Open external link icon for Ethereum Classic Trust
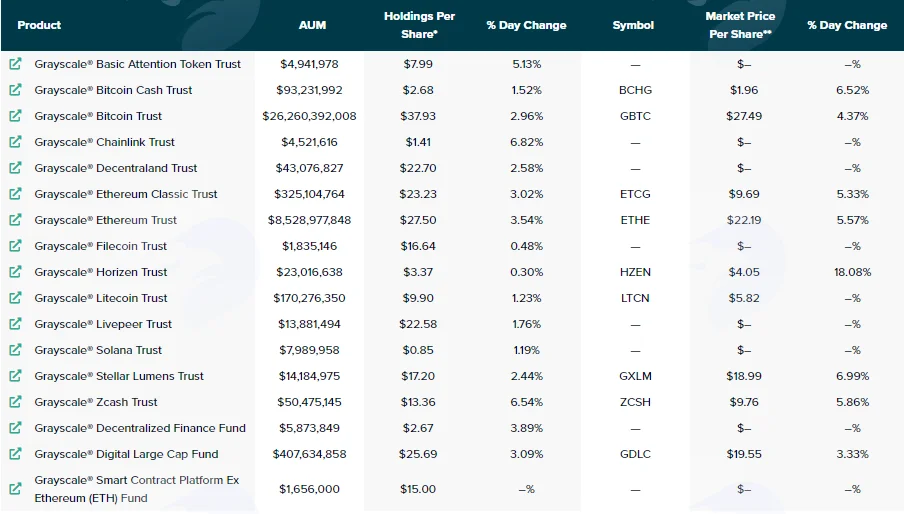Screen dimensions: 904x514 pyautogui.click(x=16, y=194)
